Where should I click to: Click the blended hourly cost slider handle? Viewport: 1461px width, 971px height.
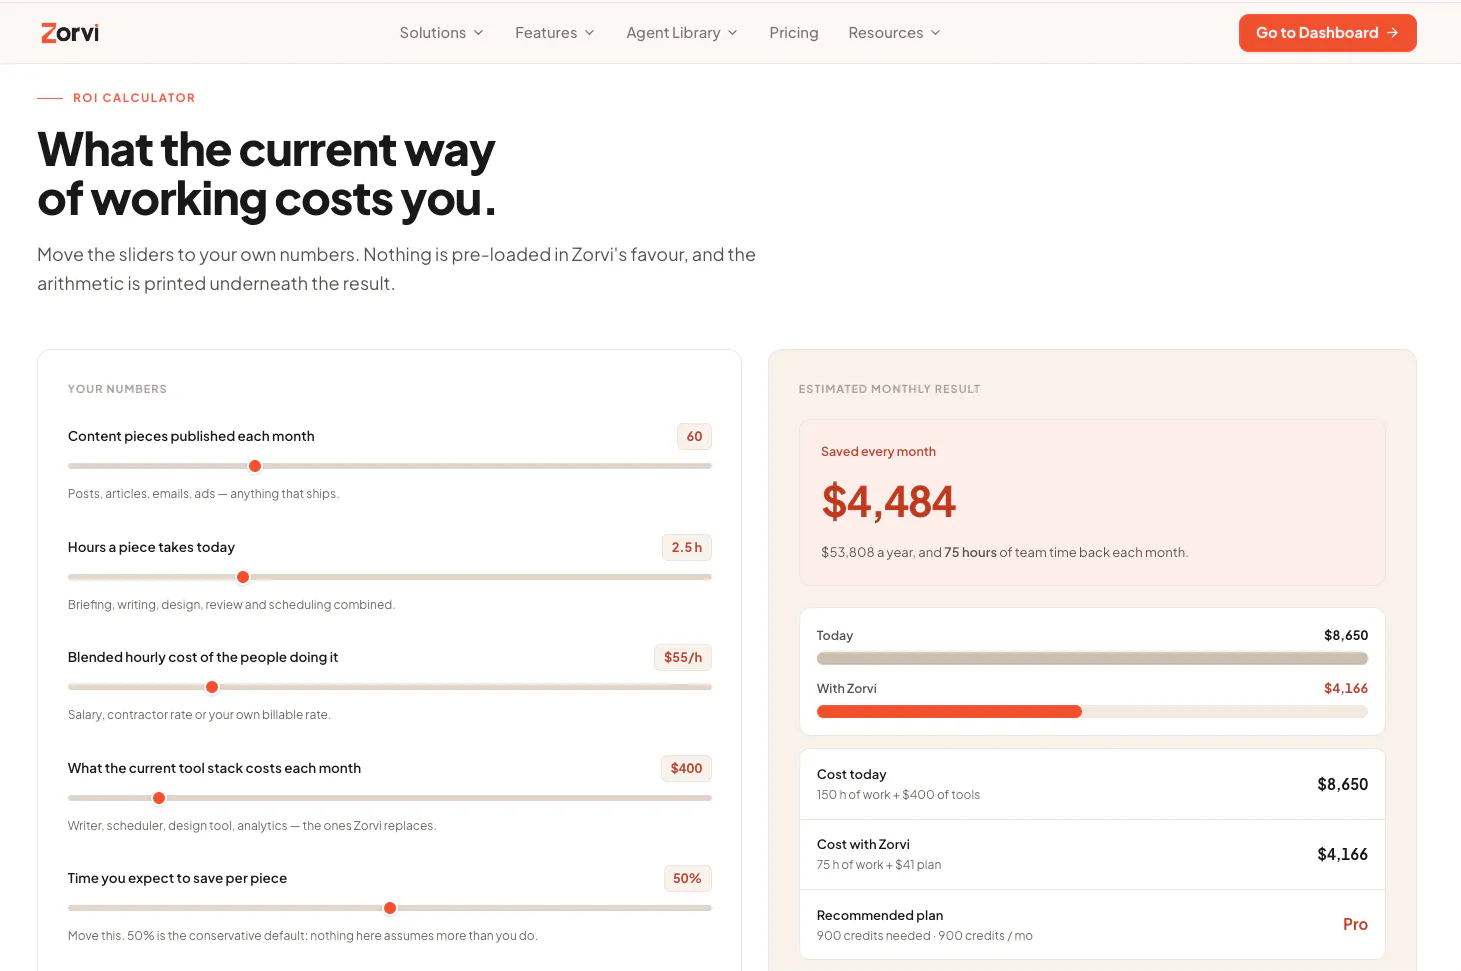click(x=212, y=687)
